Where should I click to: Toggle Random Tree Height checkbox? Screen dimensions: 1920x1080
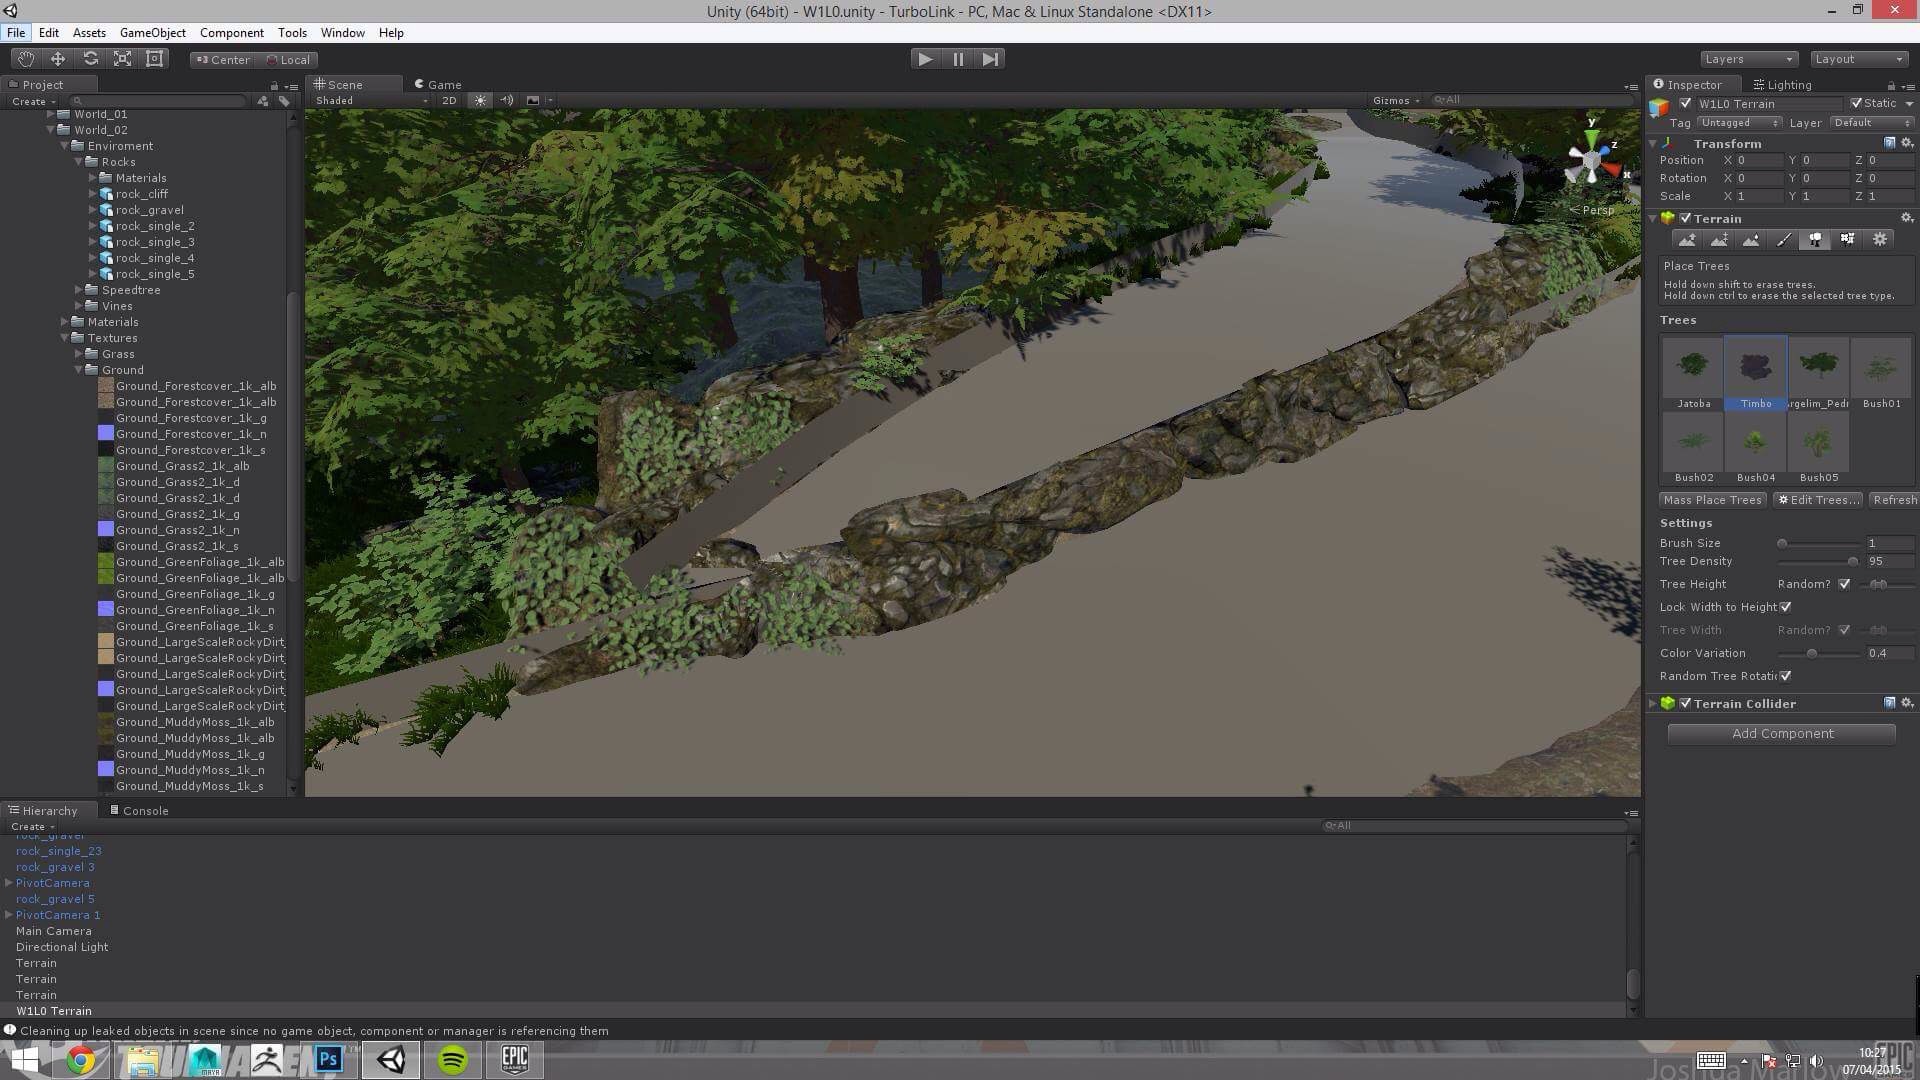[1845, 583]
